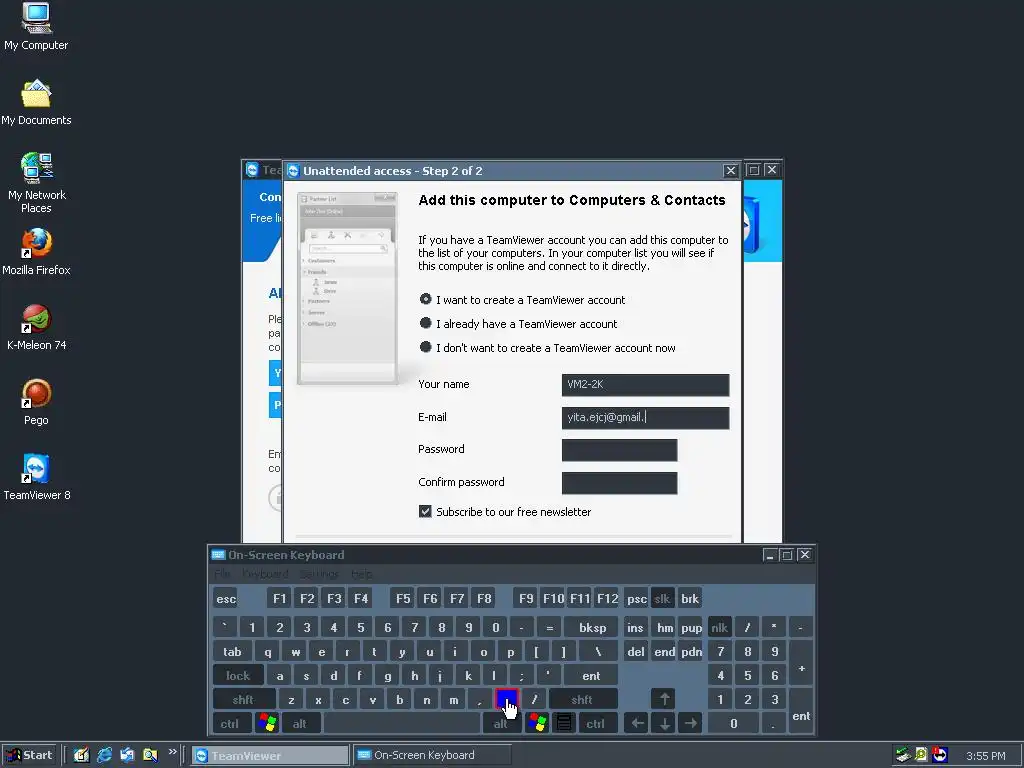This screenshot has width=1024, height=768.
Task: Toggle the lock key on the on-screen keyboard
Action: [238, 676]
